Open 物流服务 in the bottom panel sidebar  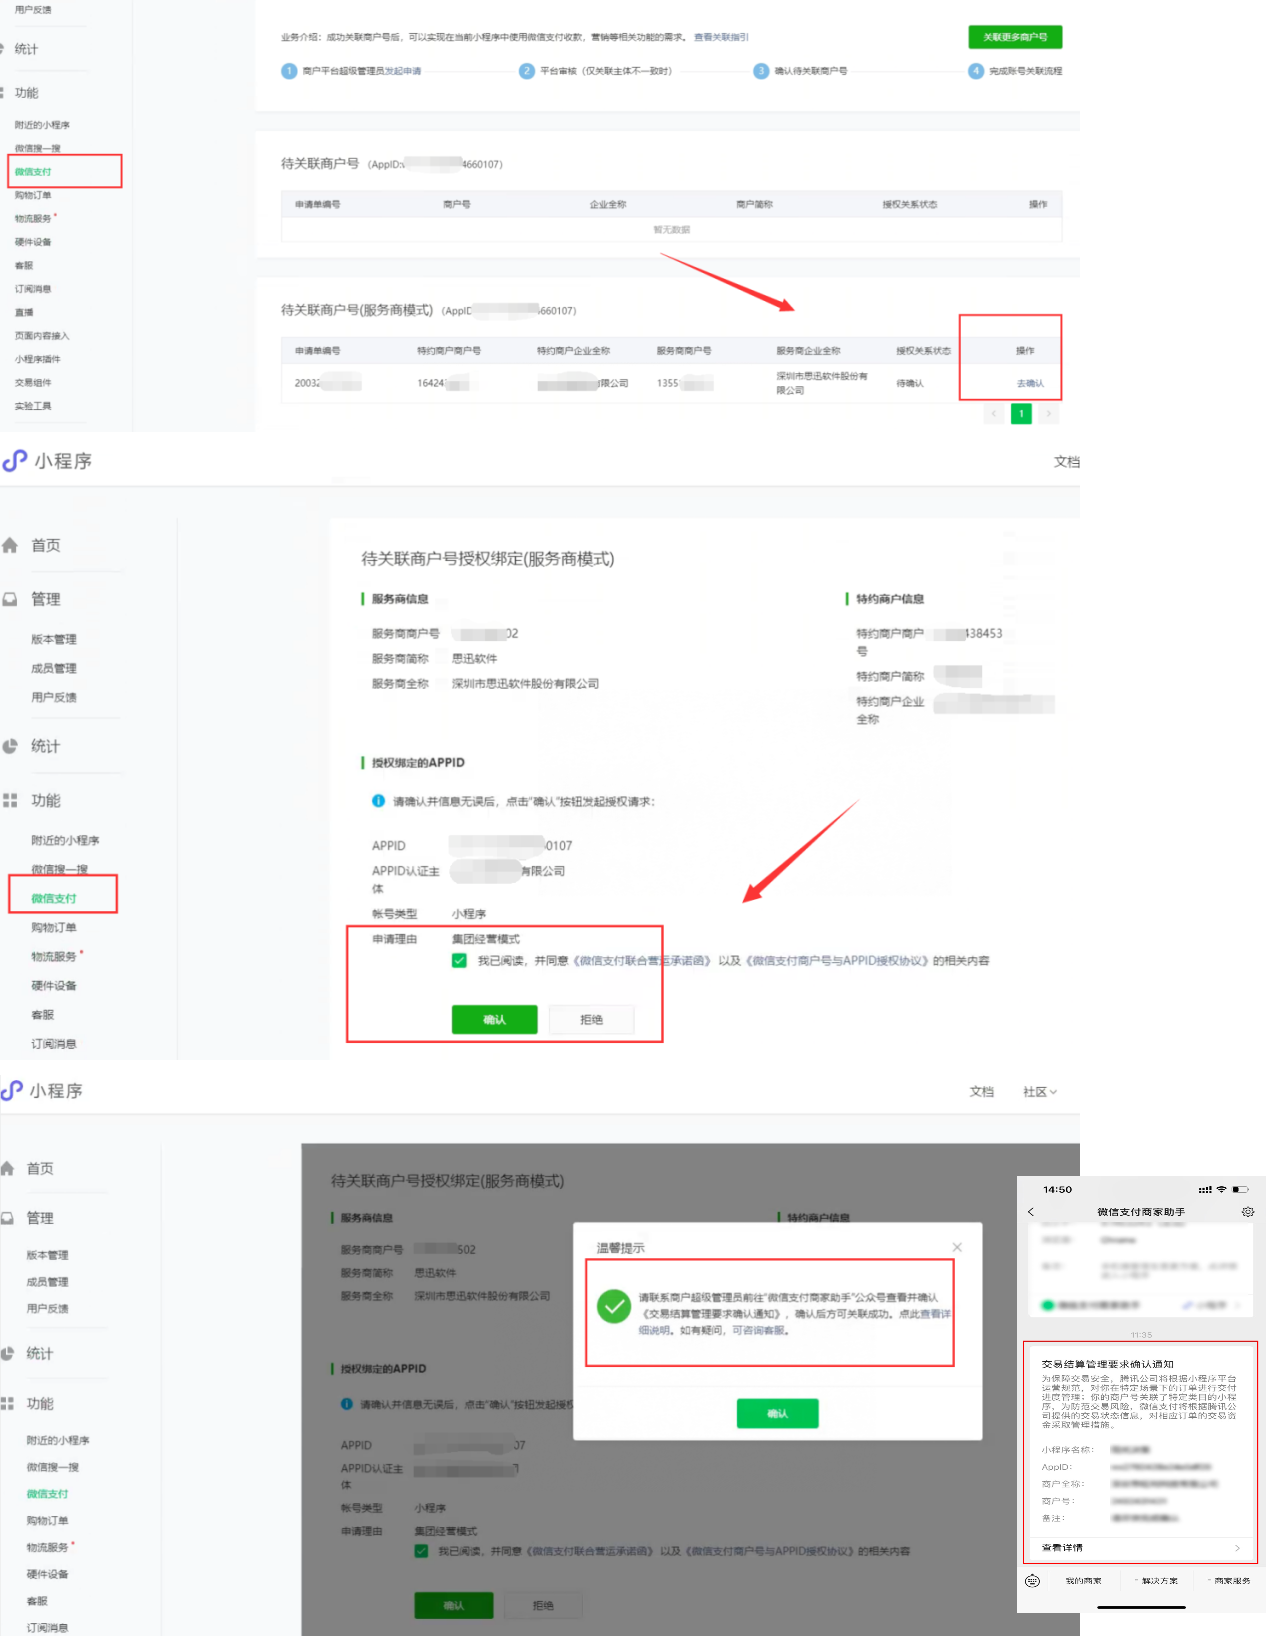[x=48, y=1547]
